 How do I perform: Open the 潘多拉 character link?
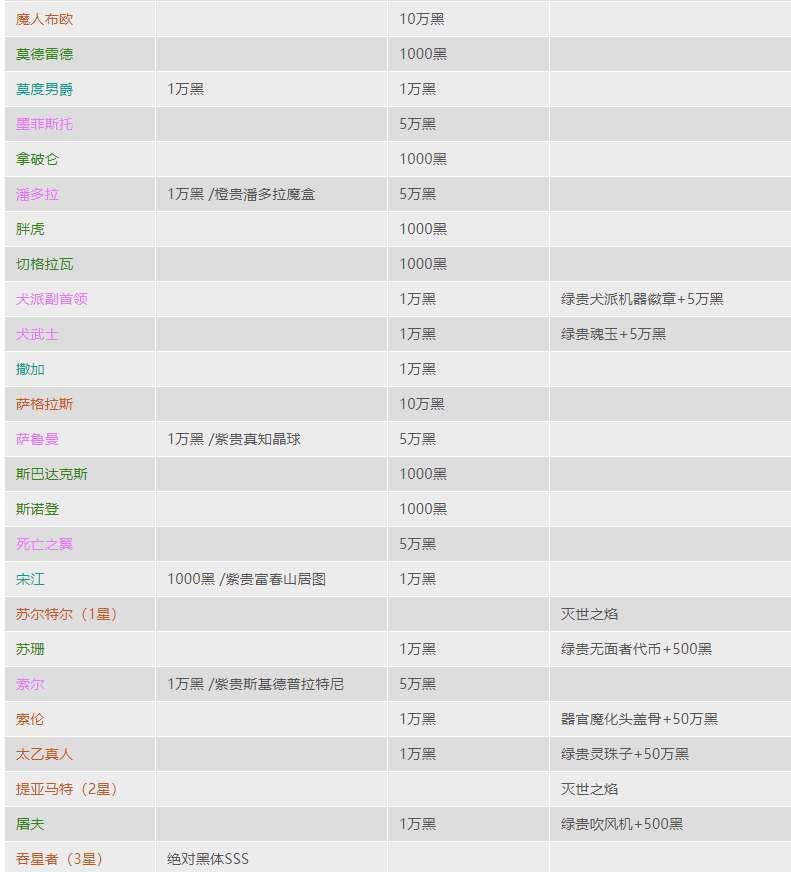tap(38, 194)
